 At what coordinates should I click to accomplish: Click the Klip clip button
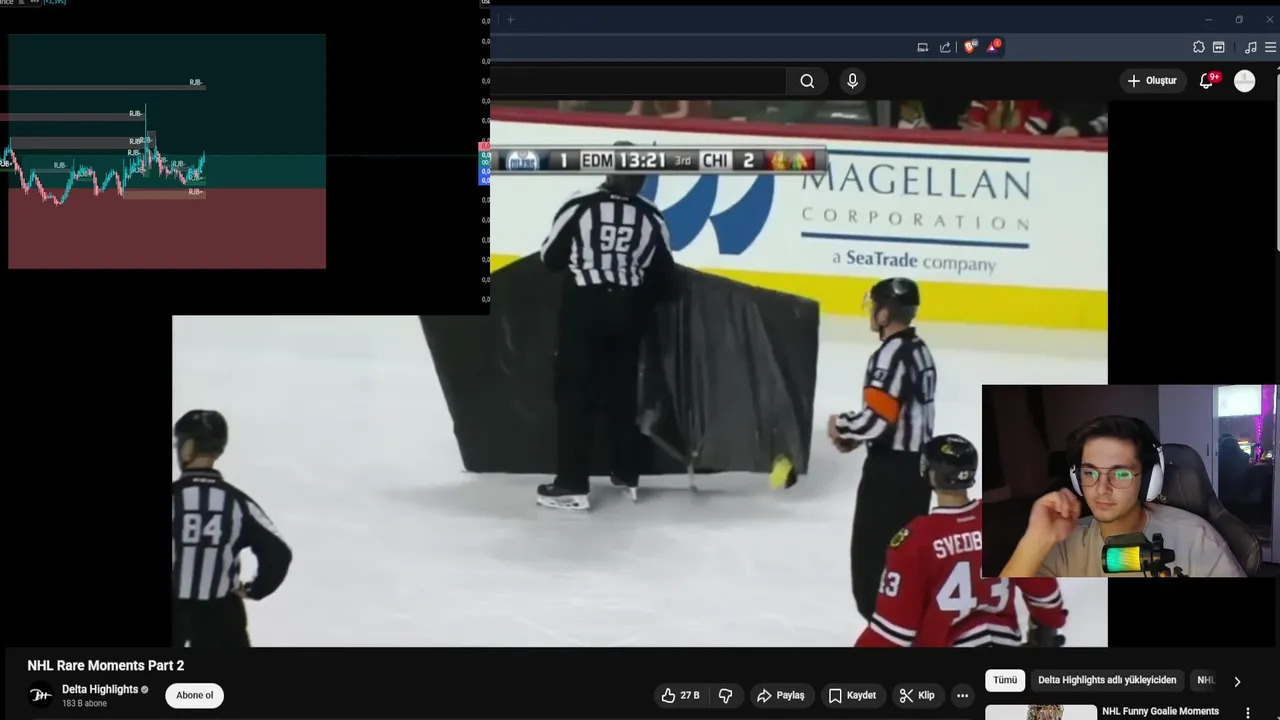tap(916, 695)
